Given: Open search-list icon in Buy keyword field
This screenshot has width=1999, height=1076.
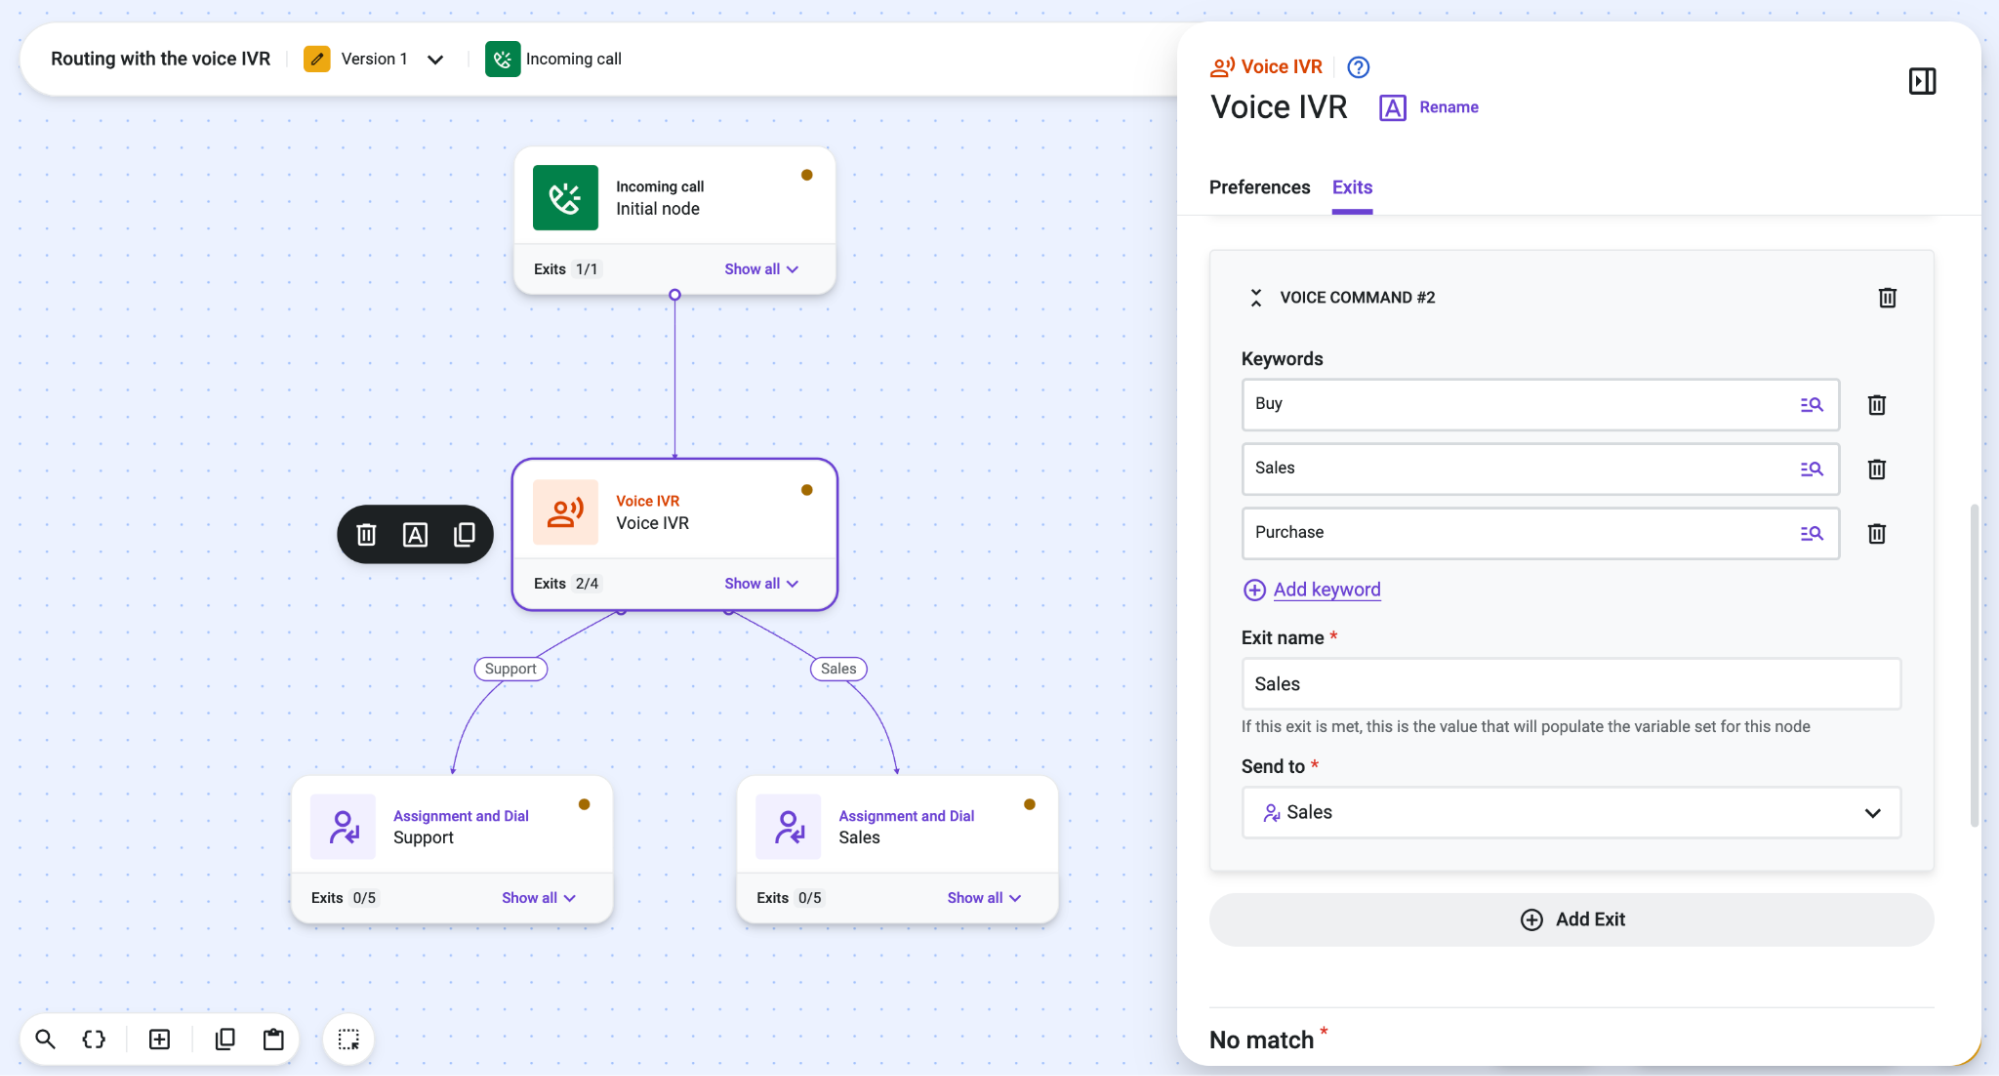Looking at the screenshot, I should 1811,405.
